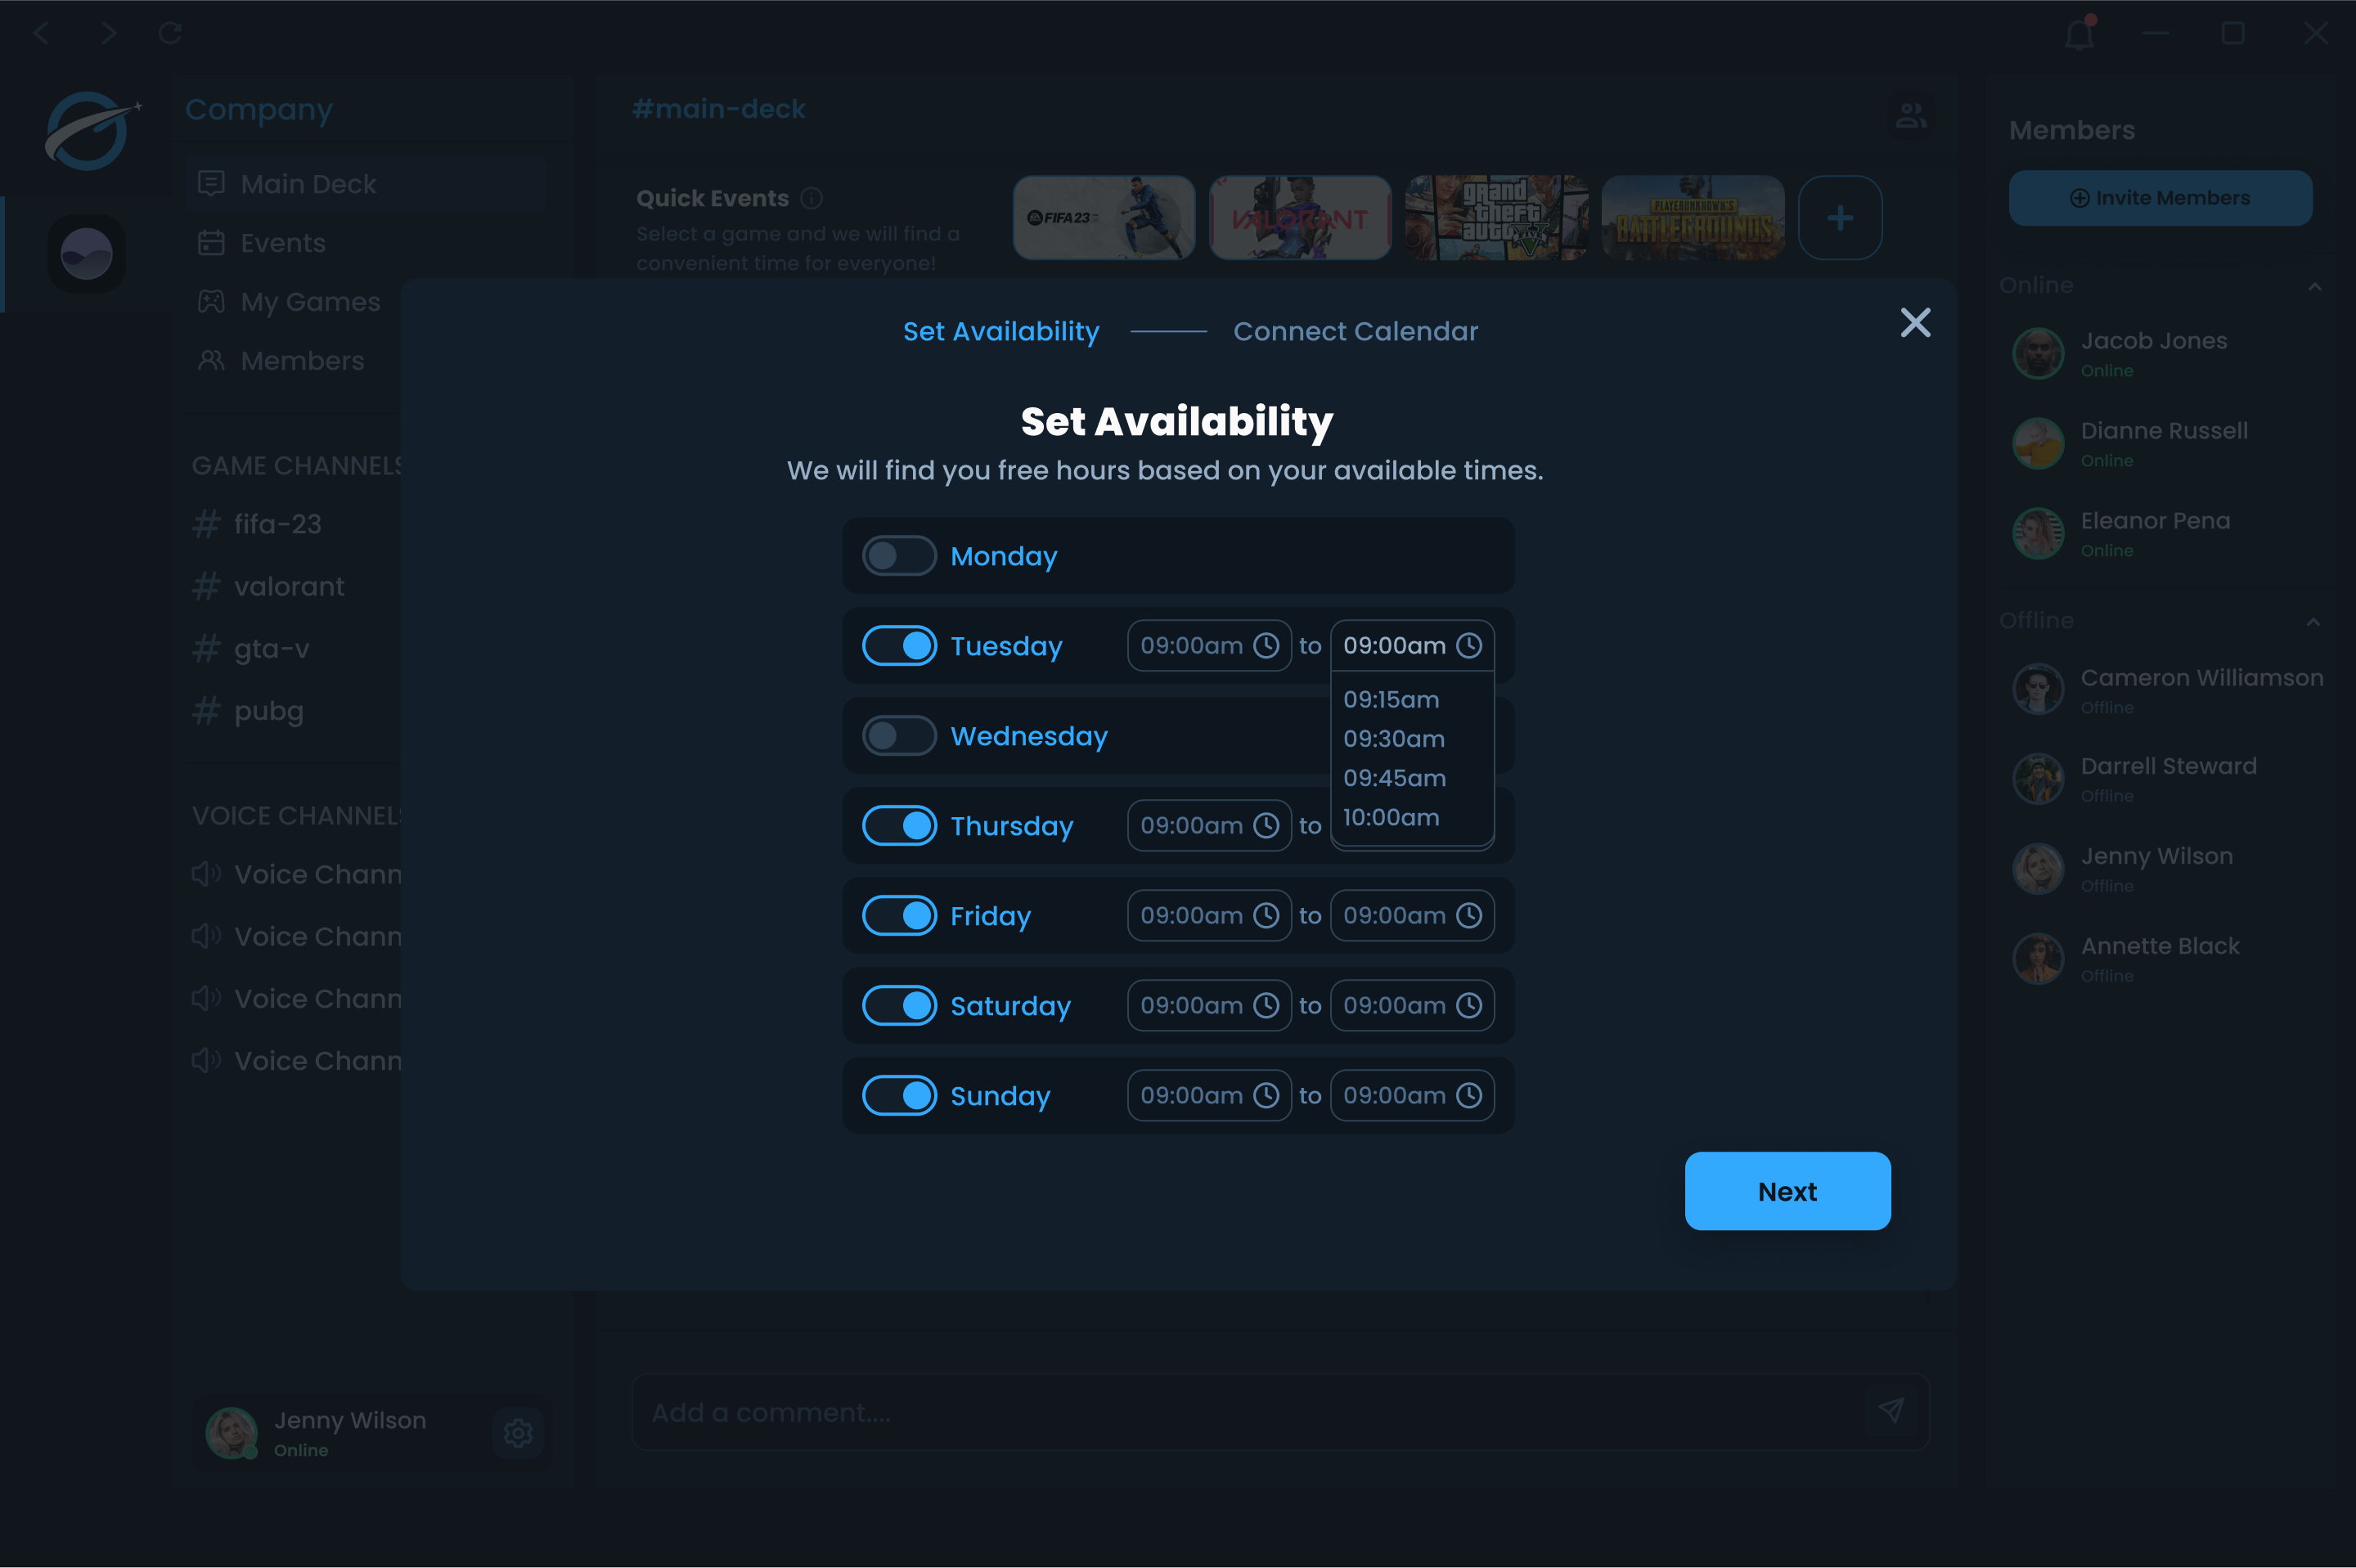The width and height of the screenshot is (2356, 1568).
Task: Open Sunday end time picker
Action: click(1412, 1096)
